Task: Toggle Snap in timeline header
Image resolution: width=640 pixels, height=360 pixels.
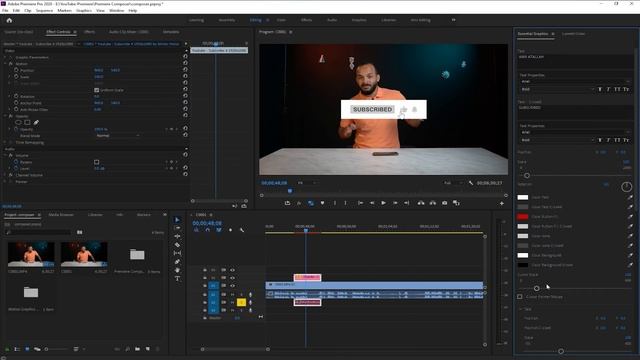Action: tap(207, 230)
